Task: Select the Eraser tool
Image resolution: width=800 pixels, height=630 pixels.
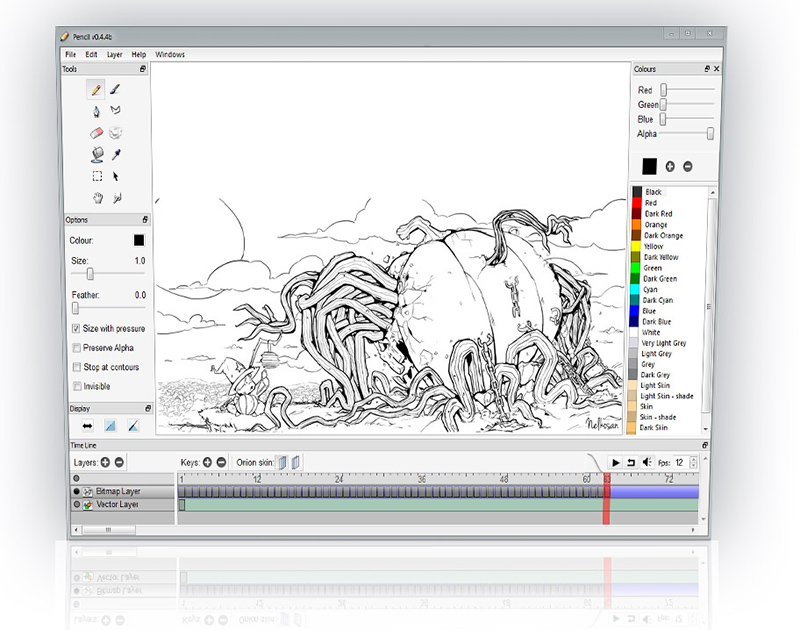Action: 96,133
